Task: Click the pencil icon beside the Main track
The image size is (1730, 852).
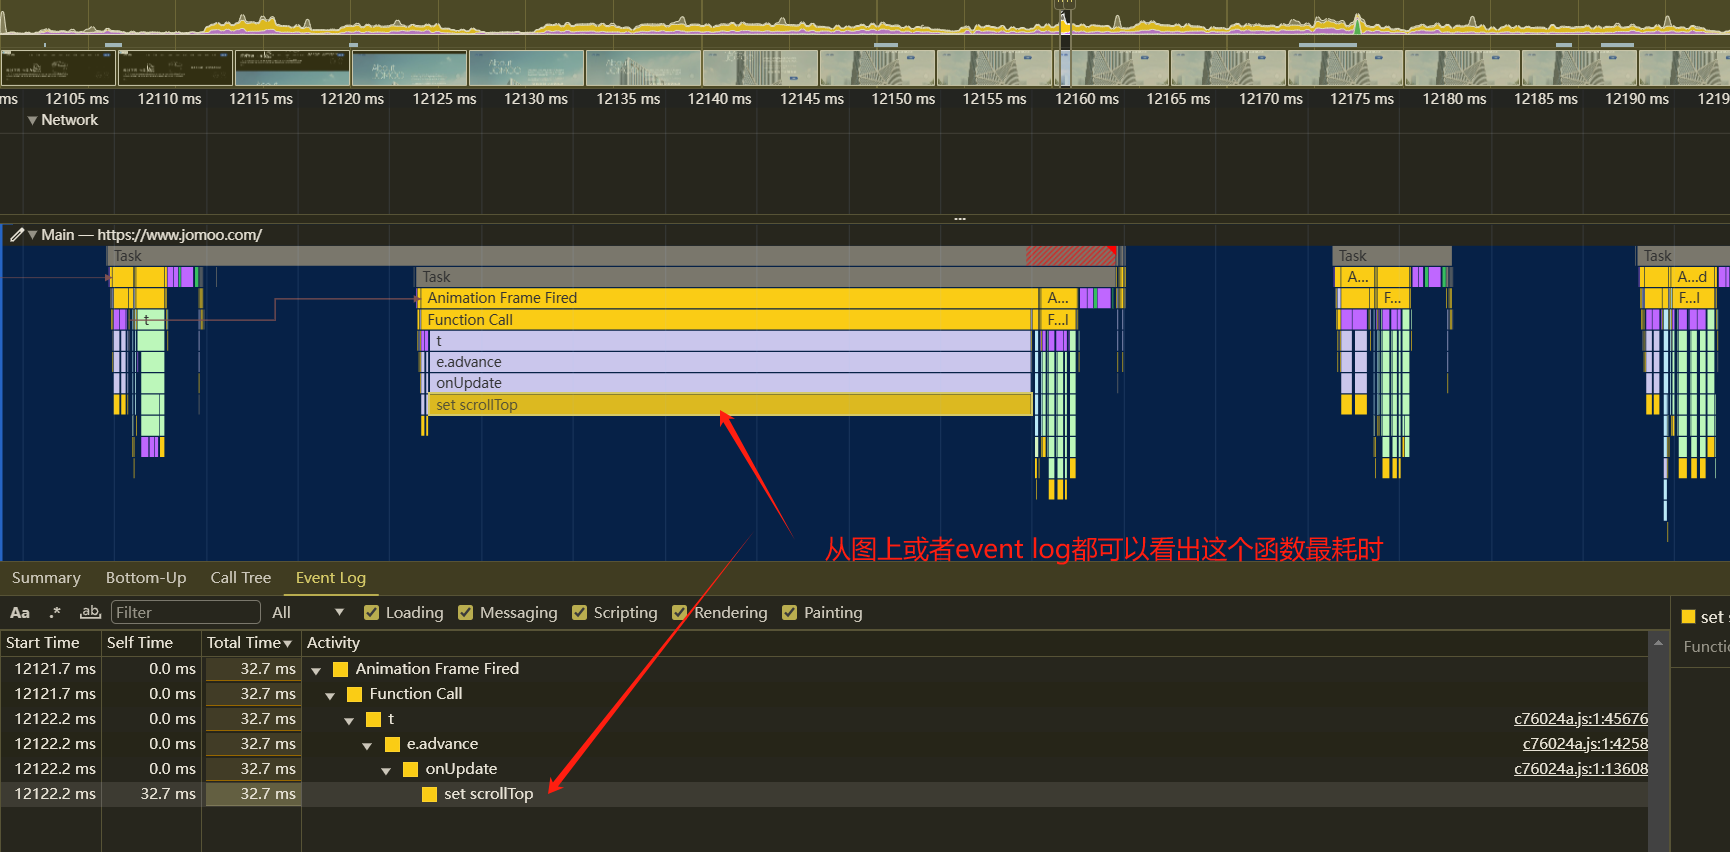Action: tap(17, 235)
